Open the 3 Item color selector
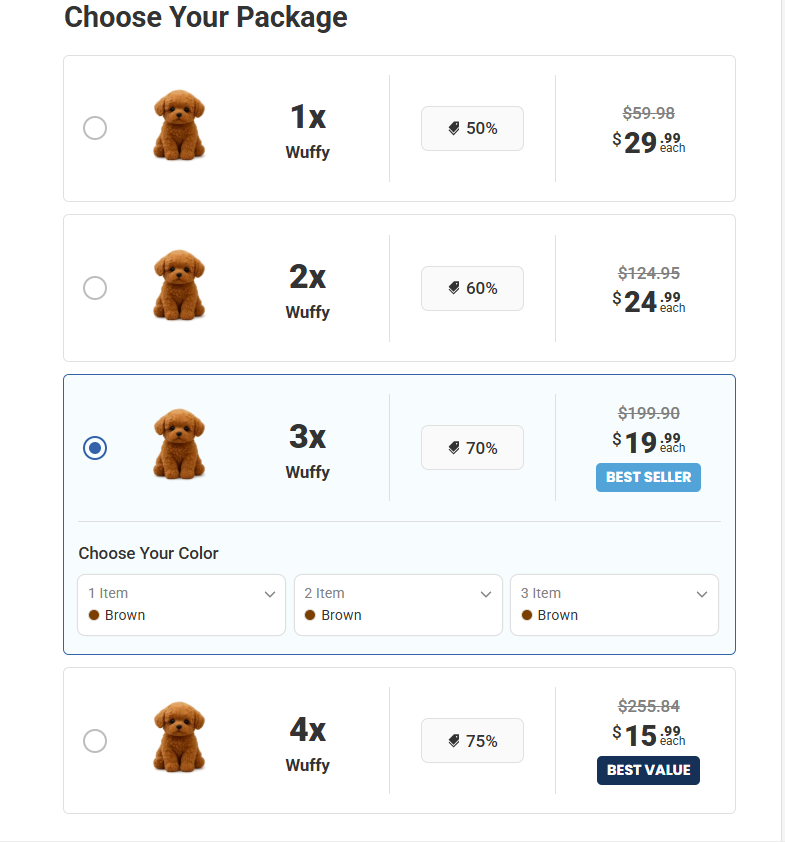Screen dimensions: 785x842 pyautogui.click(x=614, y=604)
